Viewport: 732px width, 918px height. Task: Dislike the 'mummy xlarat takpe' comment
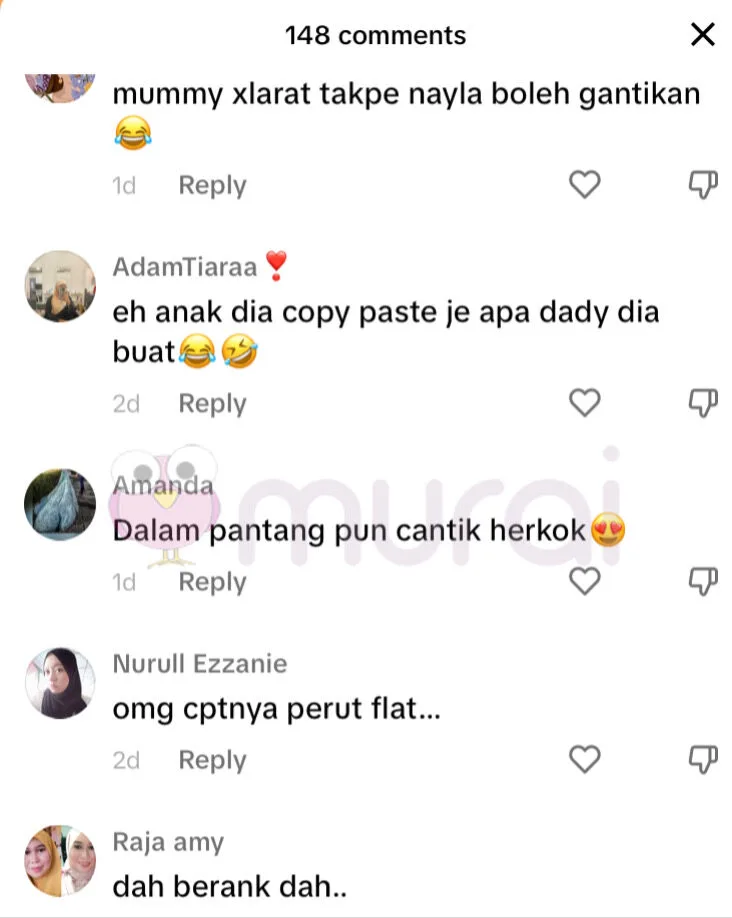pos(703,185)
